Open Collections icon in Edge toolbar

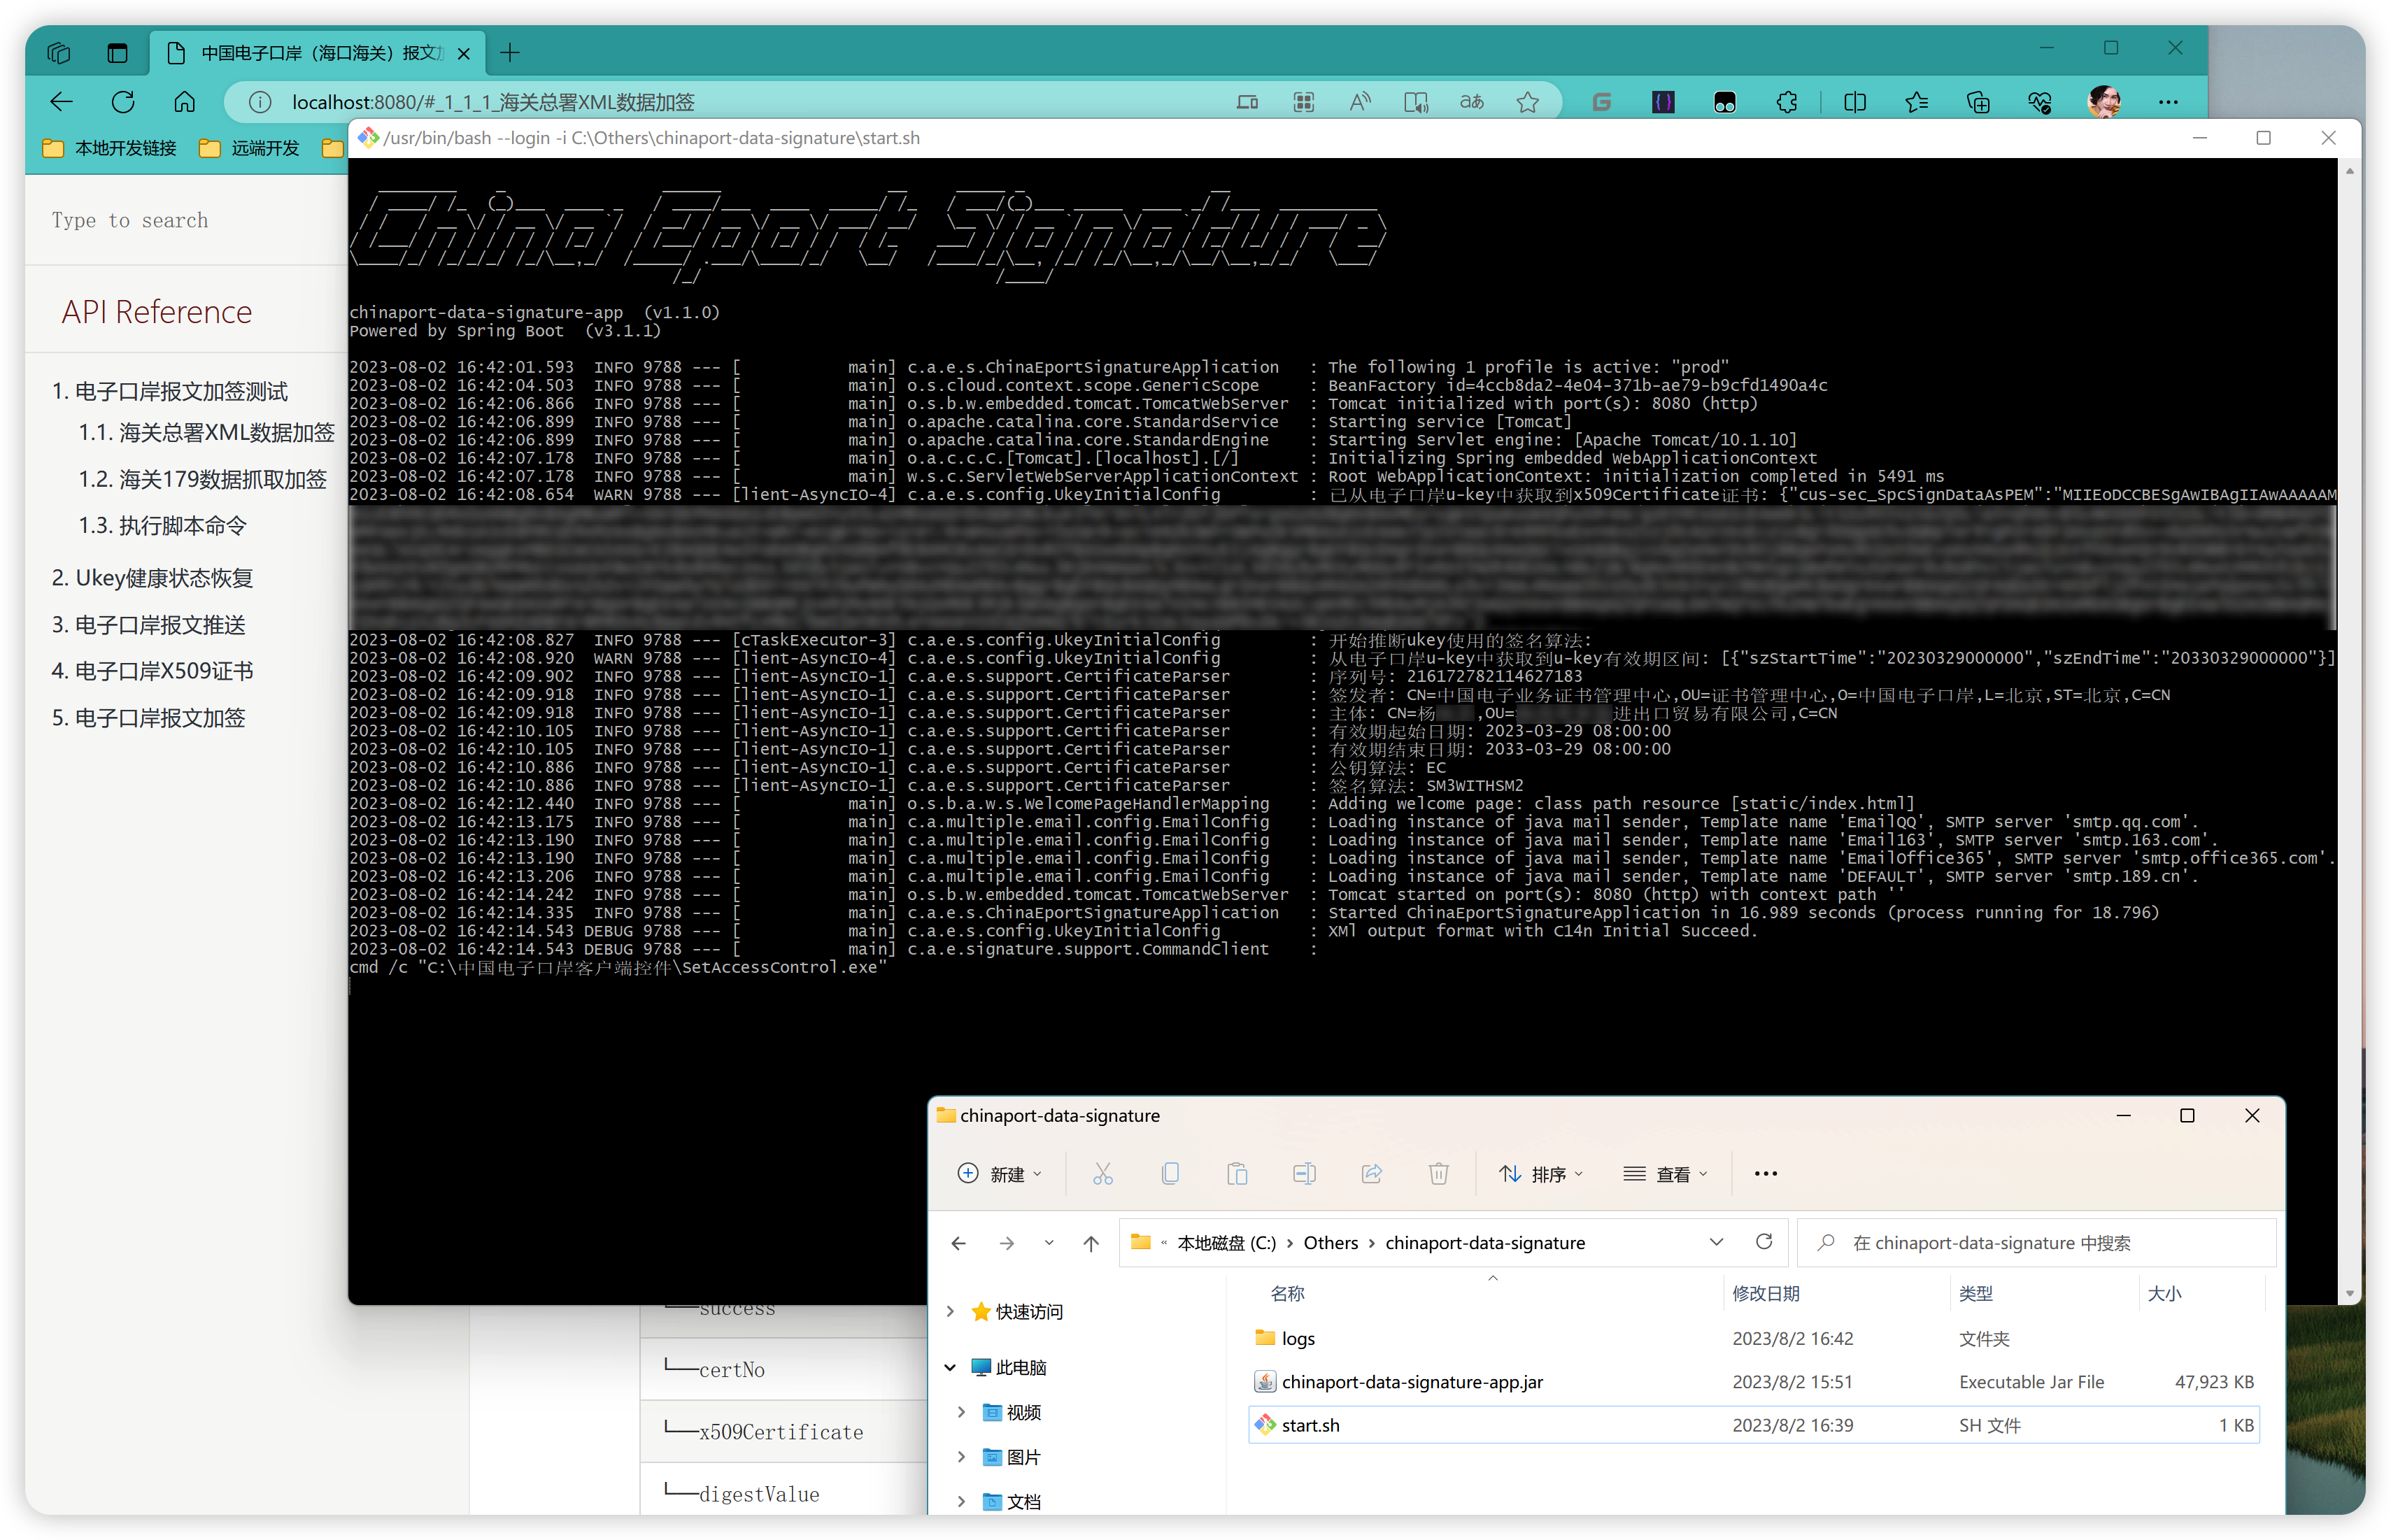pos(1978,102)
